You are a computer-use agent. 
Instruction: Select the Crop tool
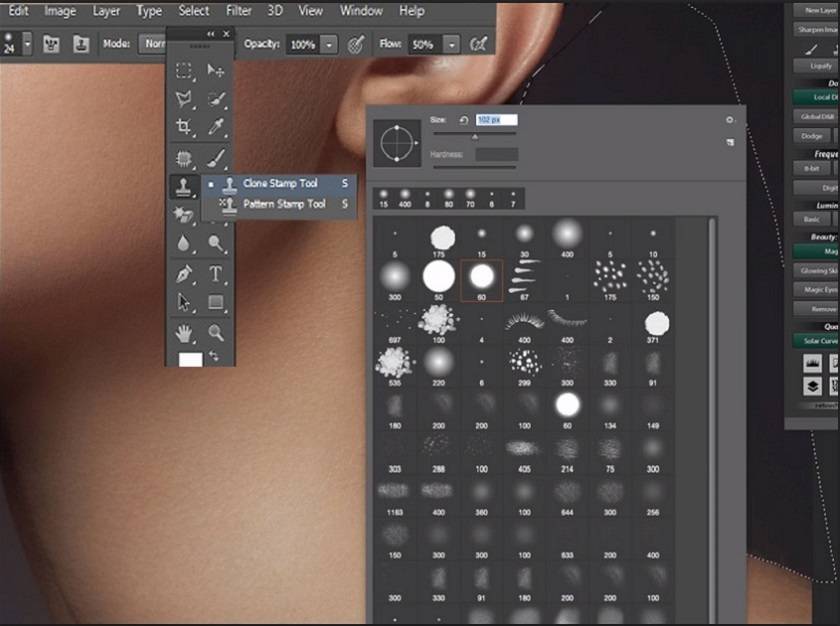pyautogui.click(x=184, y=127)
